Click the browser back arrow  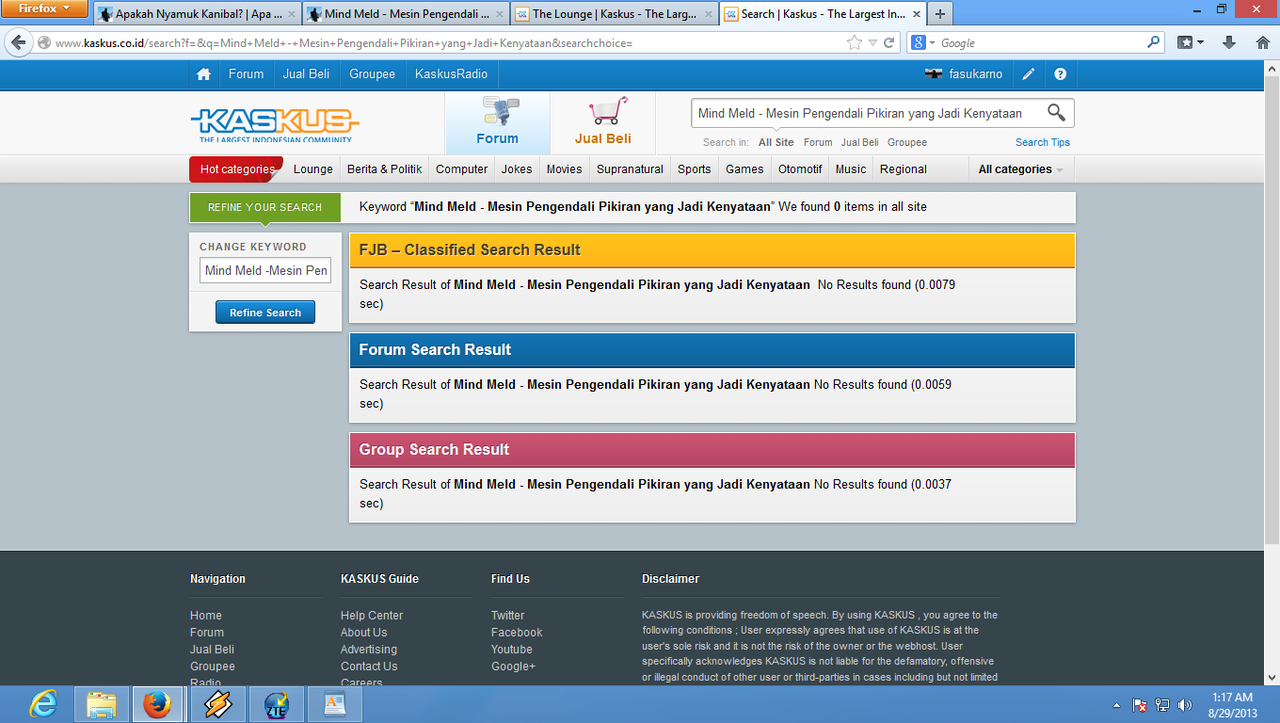click(x=18, y=43)
